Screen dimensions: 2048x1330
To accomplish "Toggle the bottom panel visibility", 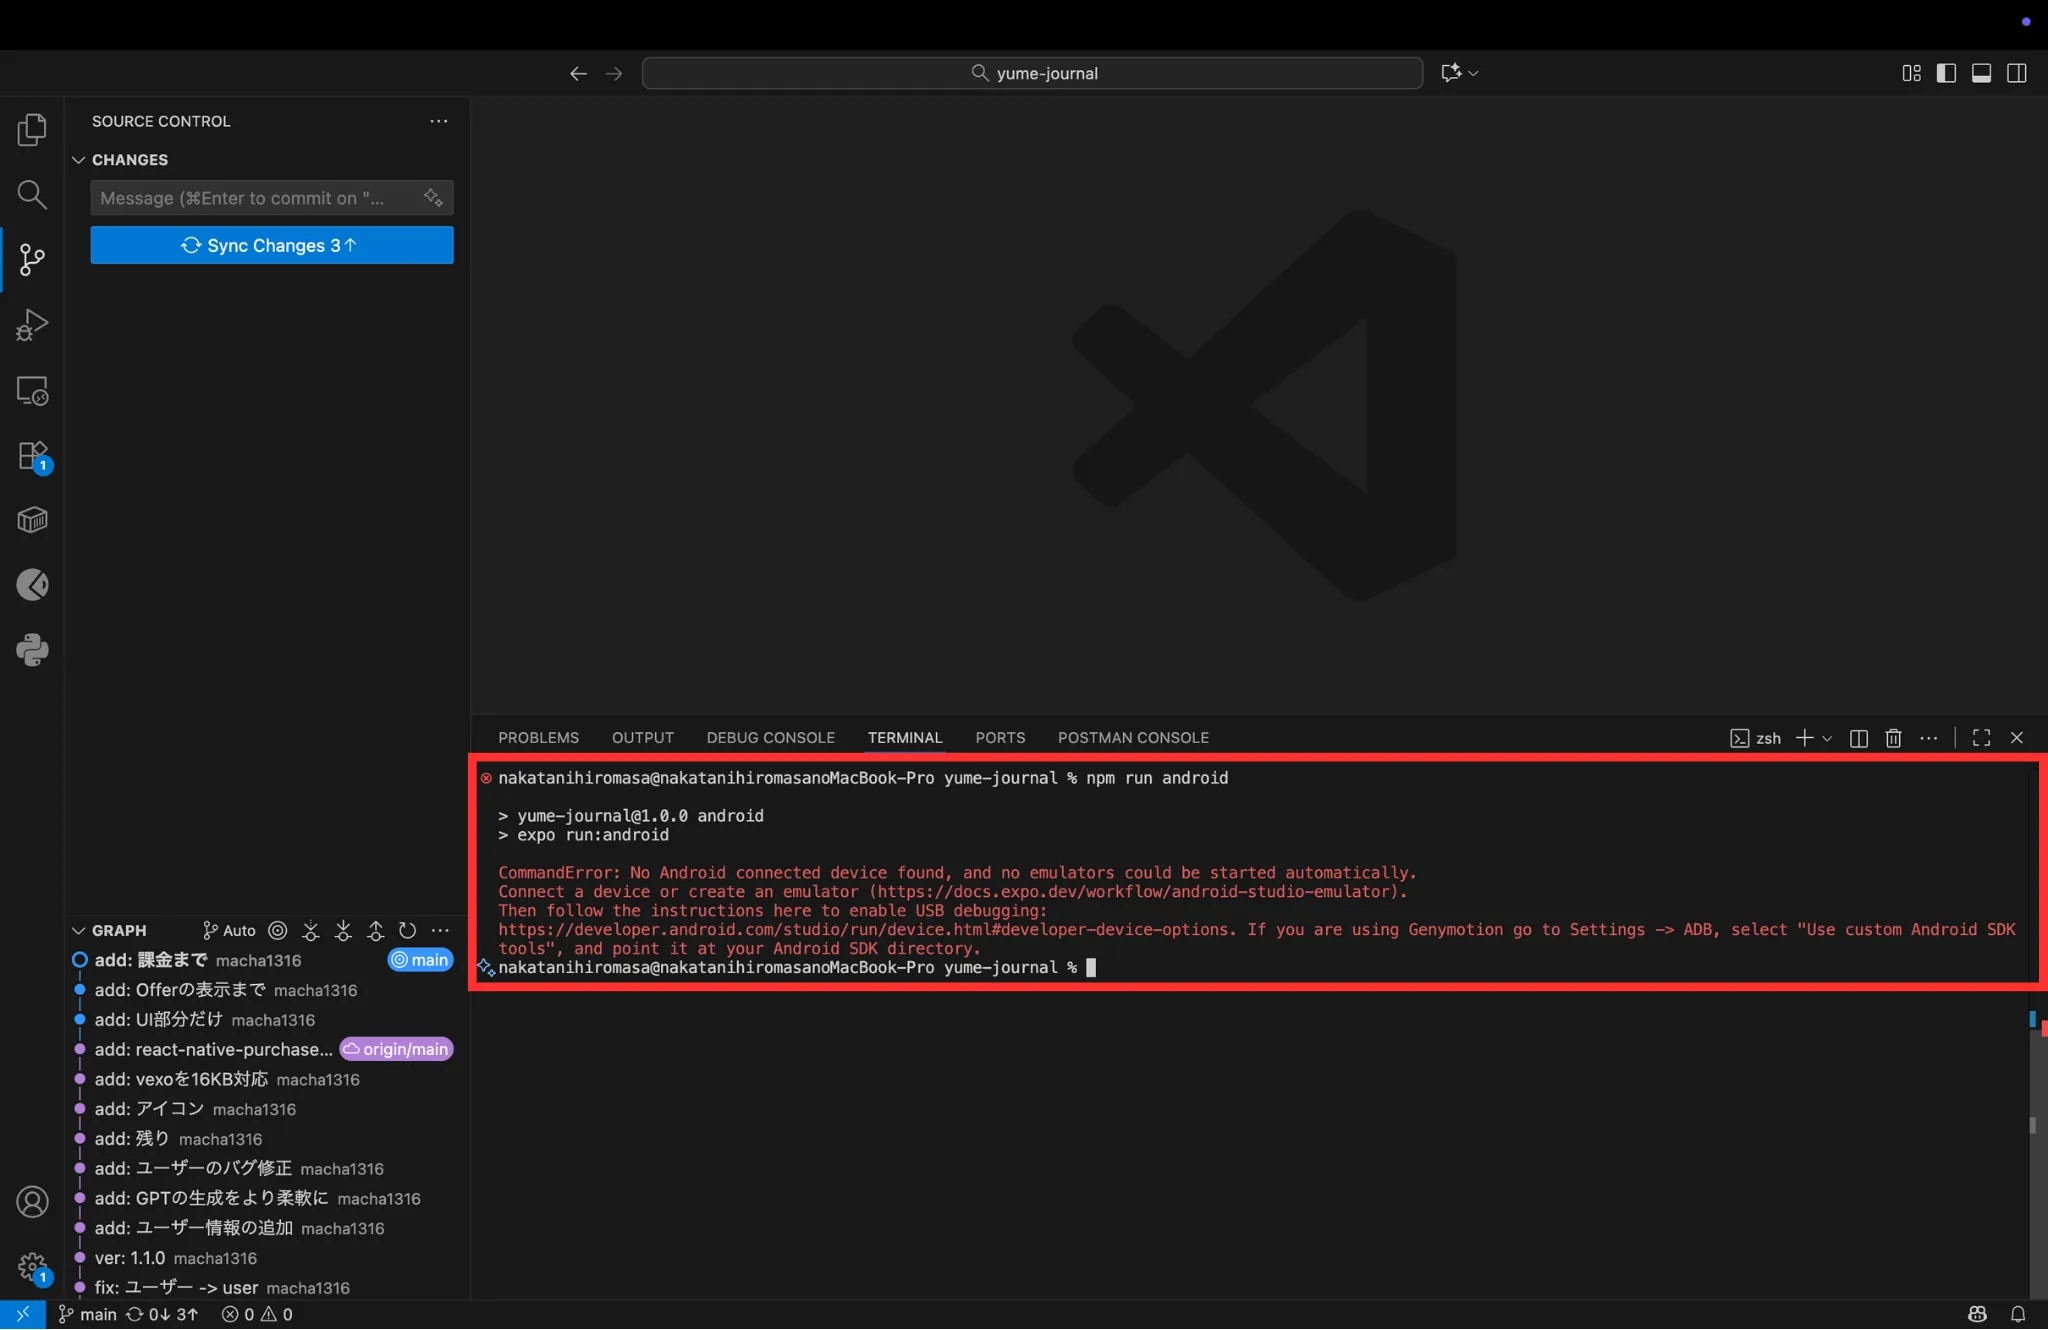I will pyautogui.click(x=1981, y=73).
